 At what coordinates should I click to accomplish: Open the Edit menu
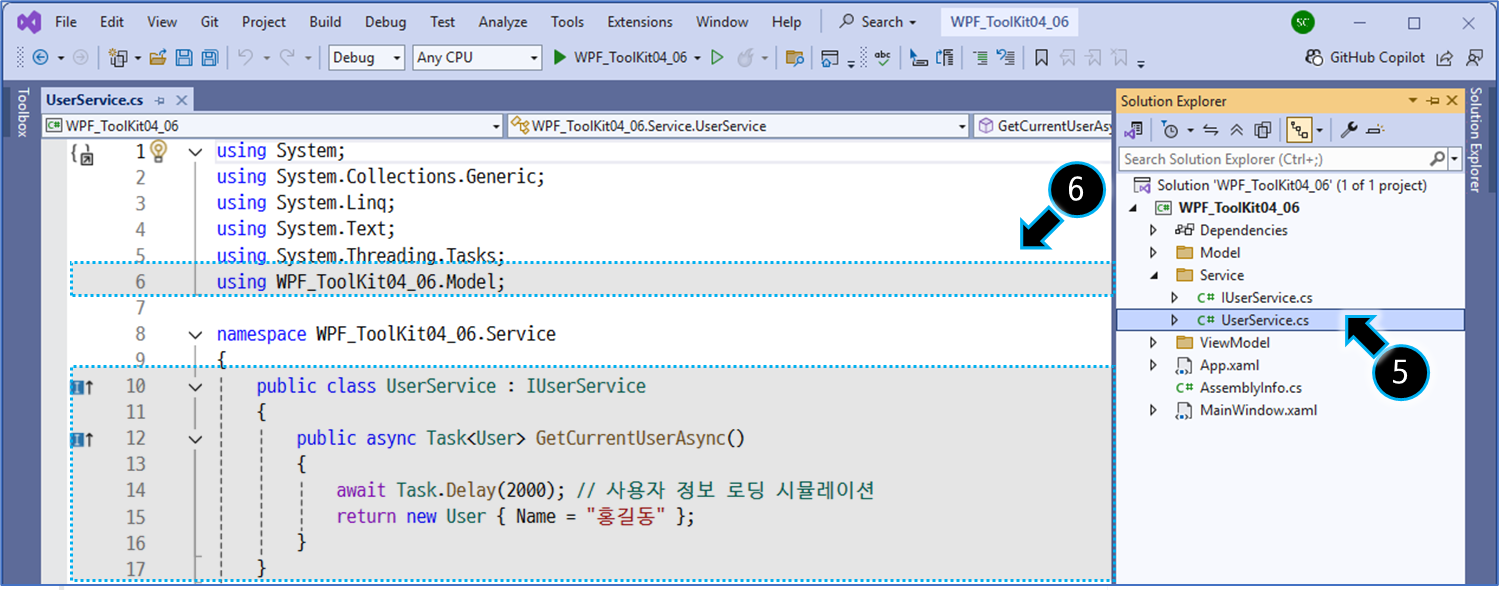click(x=112, y=22)
